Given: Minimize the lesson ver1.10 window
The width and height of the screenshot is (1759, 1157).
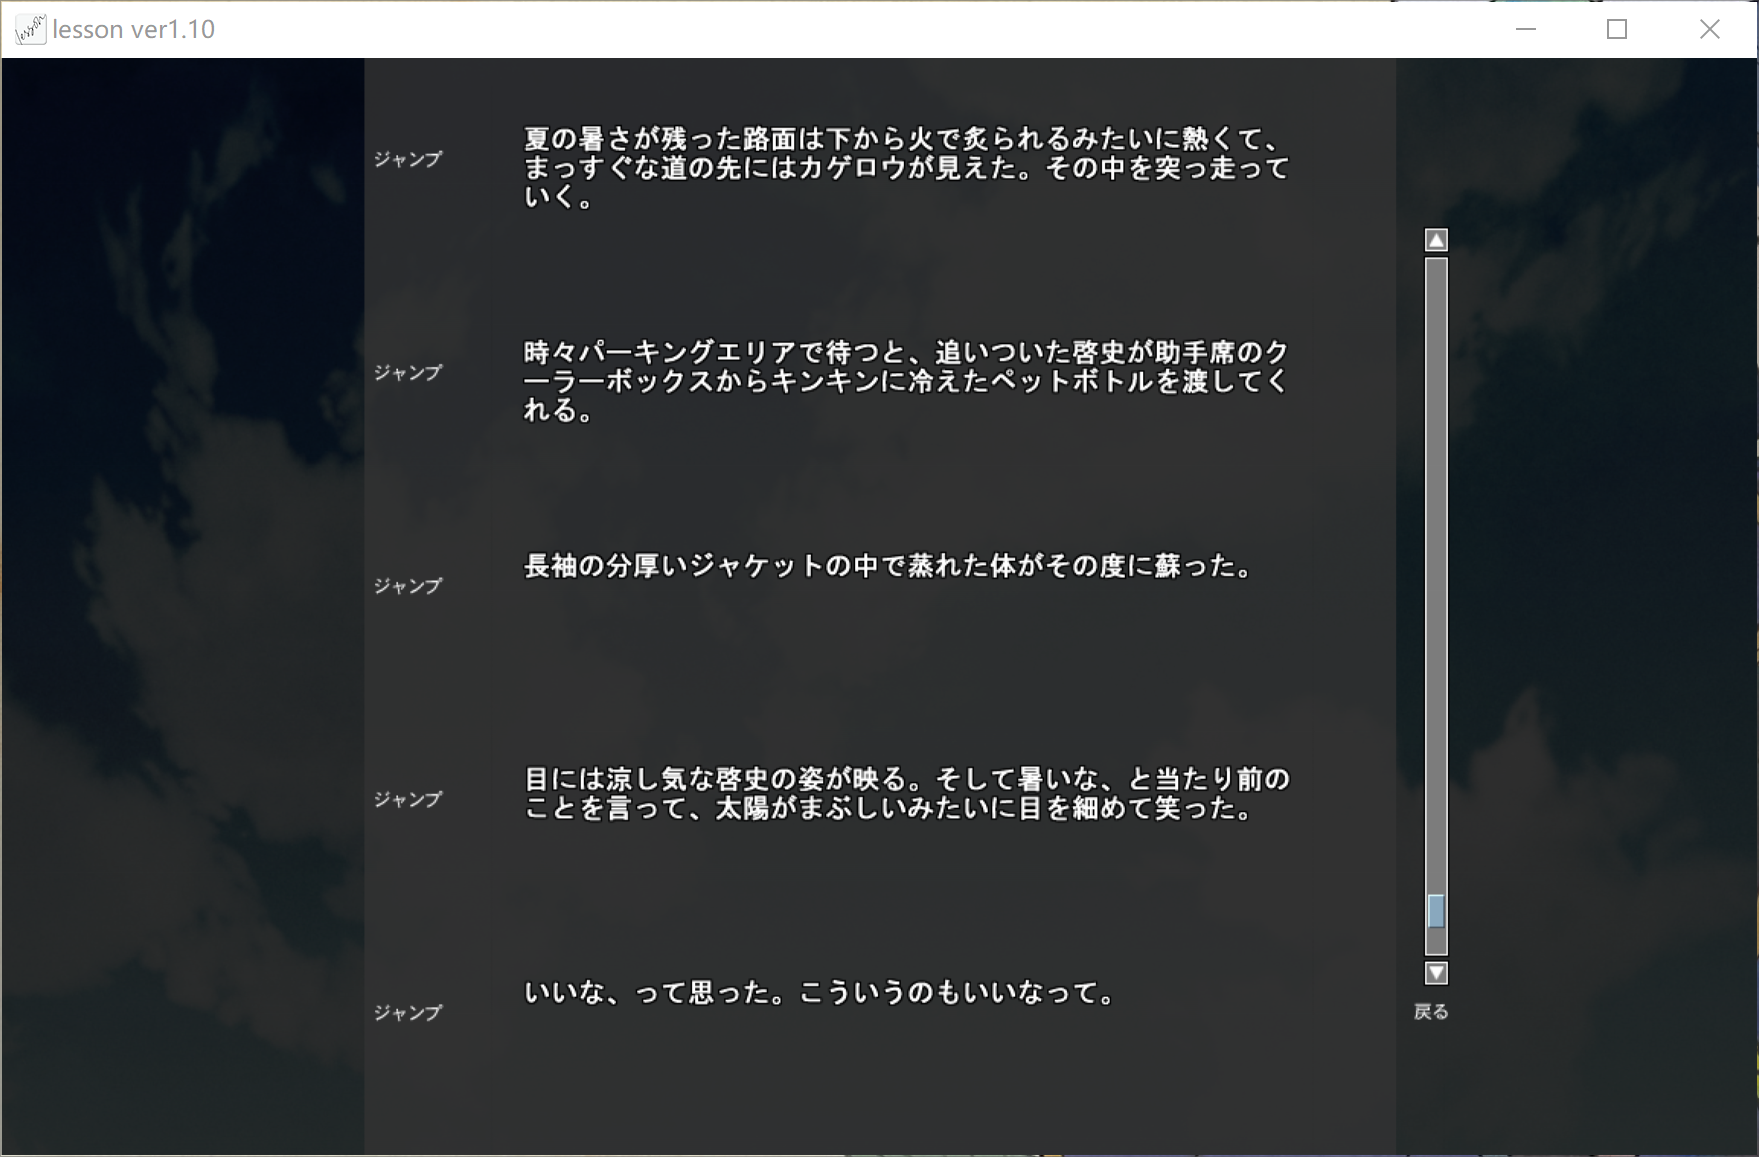Looking at the screenshot, I should (1525, 29).
